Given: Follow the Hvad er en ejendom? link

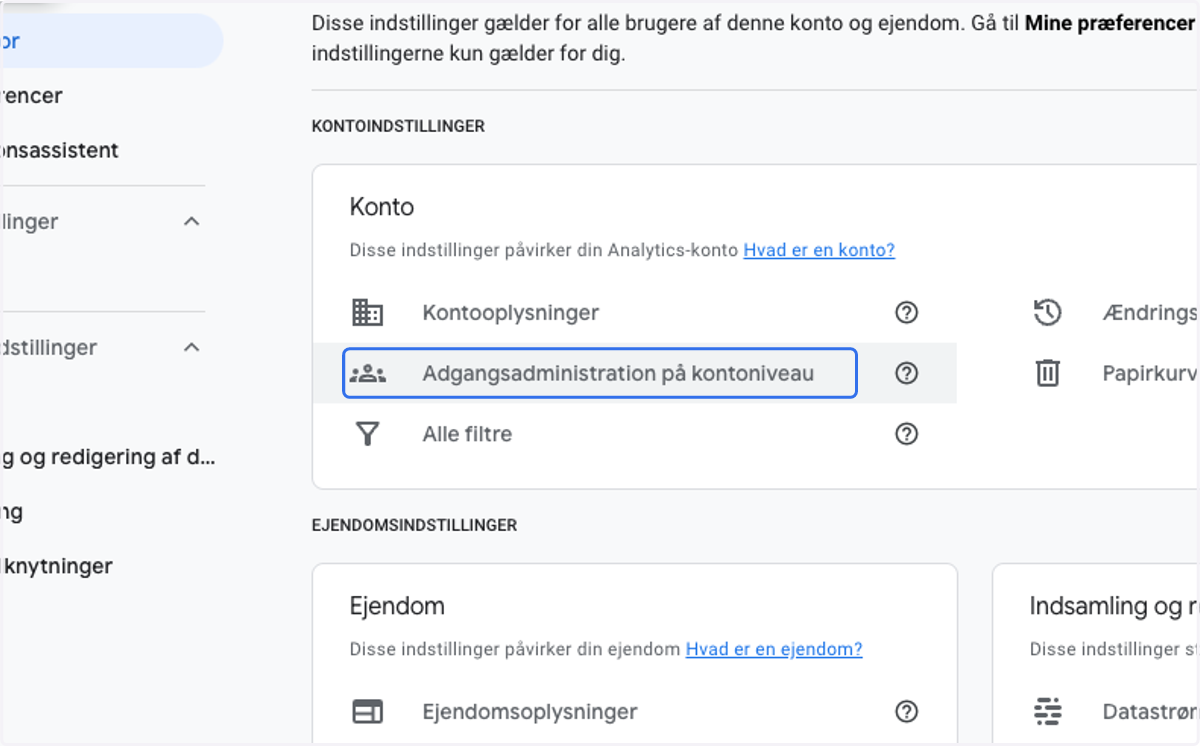Looking at the screenshot, I should tap(774, 649).
